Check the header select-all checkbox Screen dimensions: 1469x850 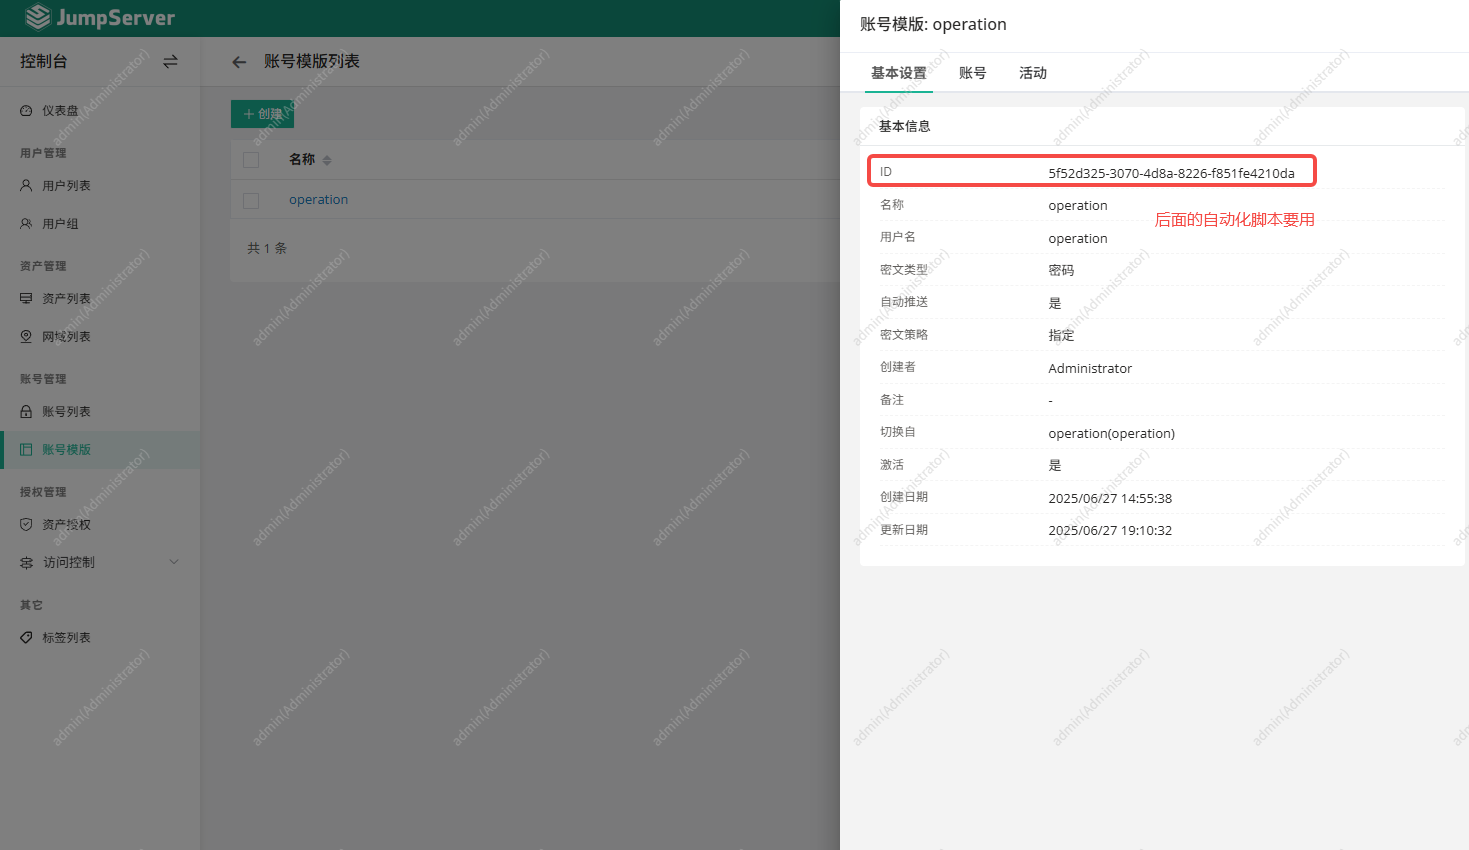[250, 159]
